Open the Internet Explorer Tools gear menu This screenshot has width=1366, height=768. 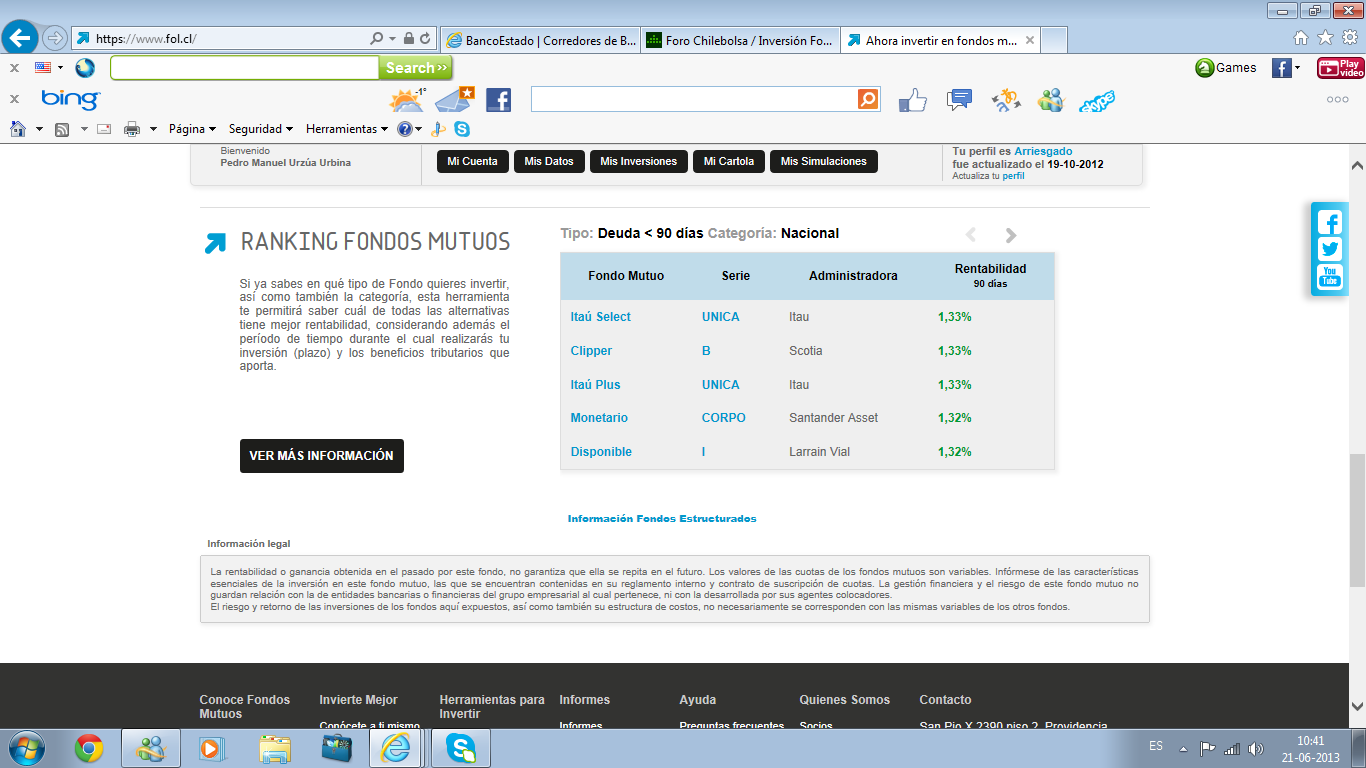click(x=1349, y=38)
